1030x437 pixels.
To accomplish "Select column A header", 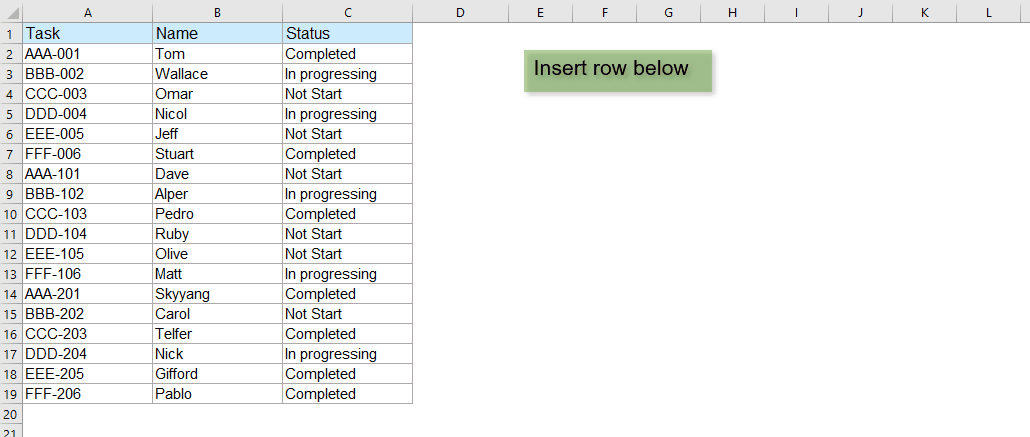I will (x=88, y=12).
